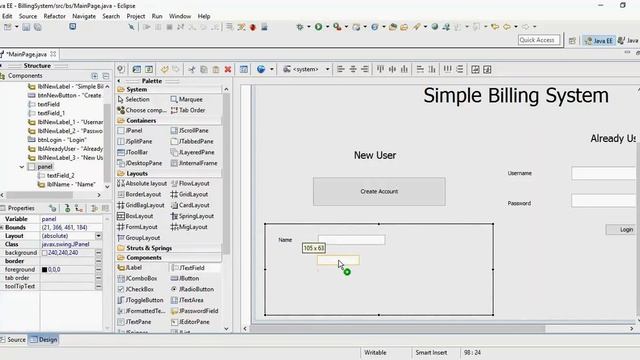Open the Source menu
Image resolution: width=640 pixels, height=360 pixels.
click(x=28, y=16)
